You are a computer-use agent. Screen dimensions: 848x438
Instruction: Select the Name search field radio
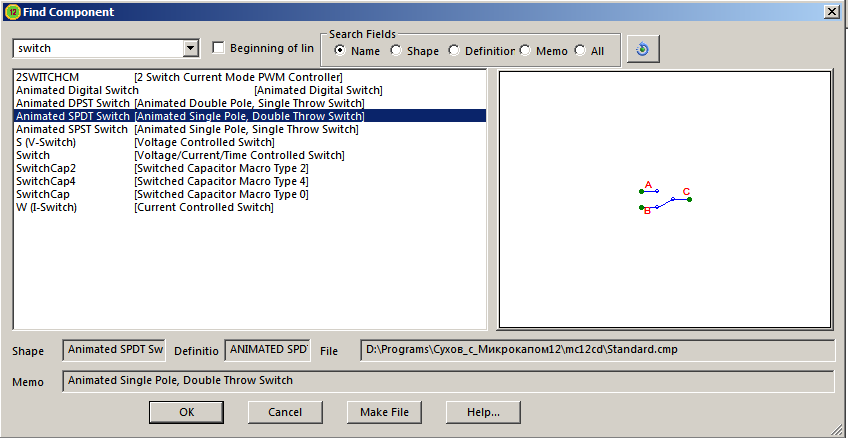[340, 51]
